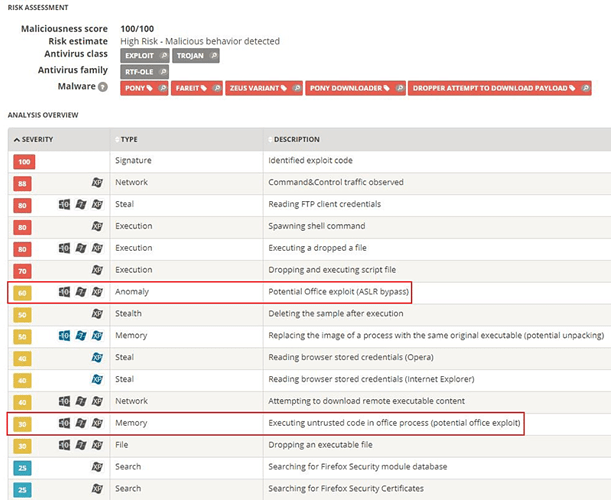Click the magnifier on the DROPPER ATTEMPT tag
Viewport: 611px width, 500px height.
pos(585,88)
